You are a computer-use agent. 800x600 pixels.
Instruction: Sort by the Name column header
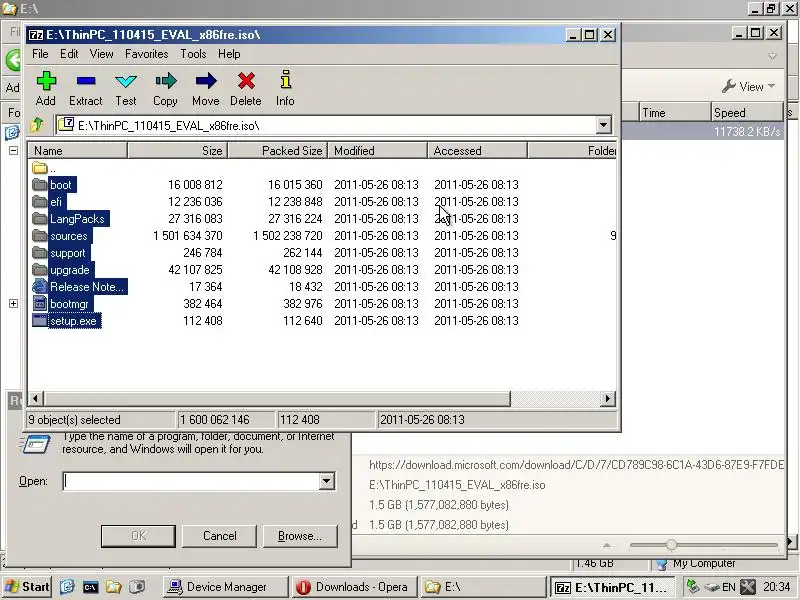(x=78, y=151)
